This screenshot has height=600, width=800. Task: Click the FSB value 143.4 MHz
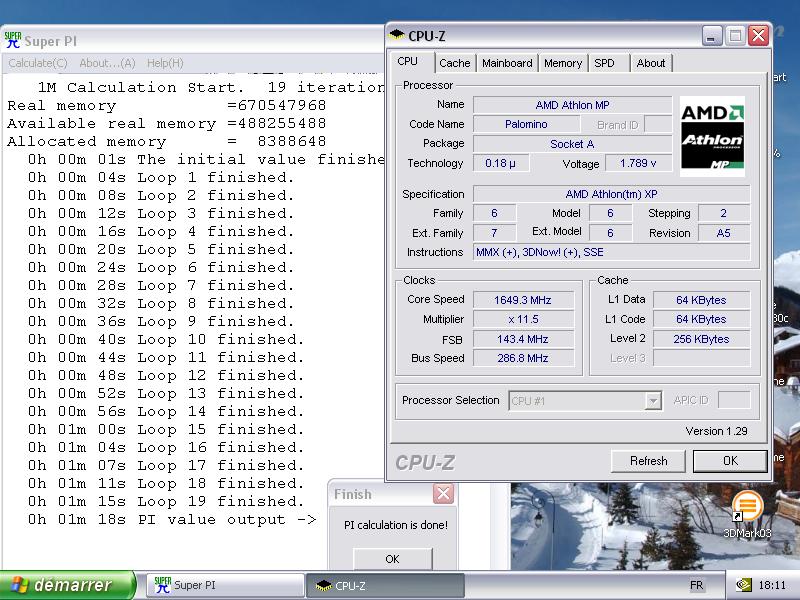pyautogui.click(x=523, y=339)
